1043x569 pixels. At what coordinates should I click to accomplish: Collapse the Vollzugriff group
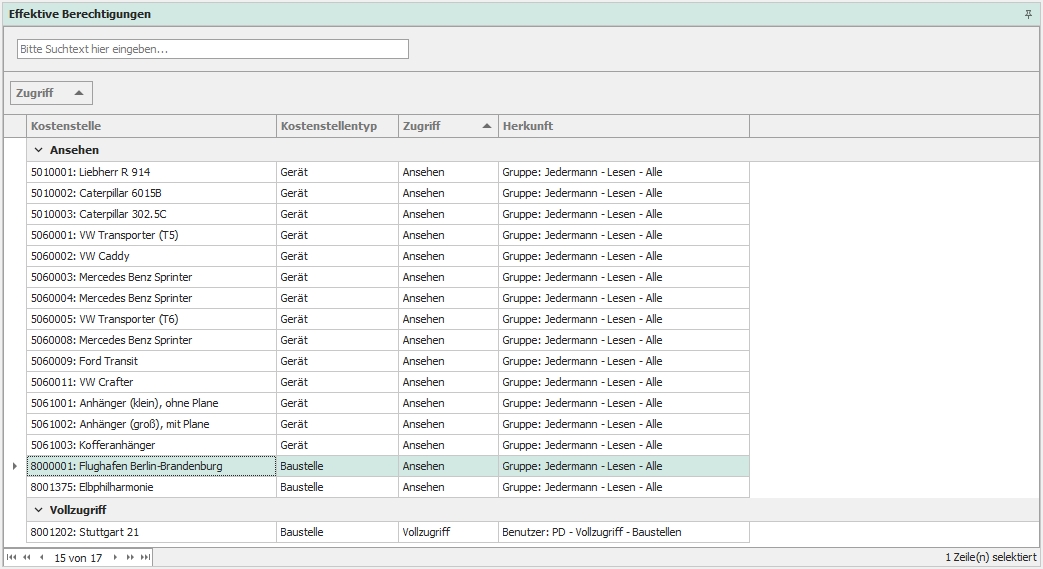click(39, 510)
